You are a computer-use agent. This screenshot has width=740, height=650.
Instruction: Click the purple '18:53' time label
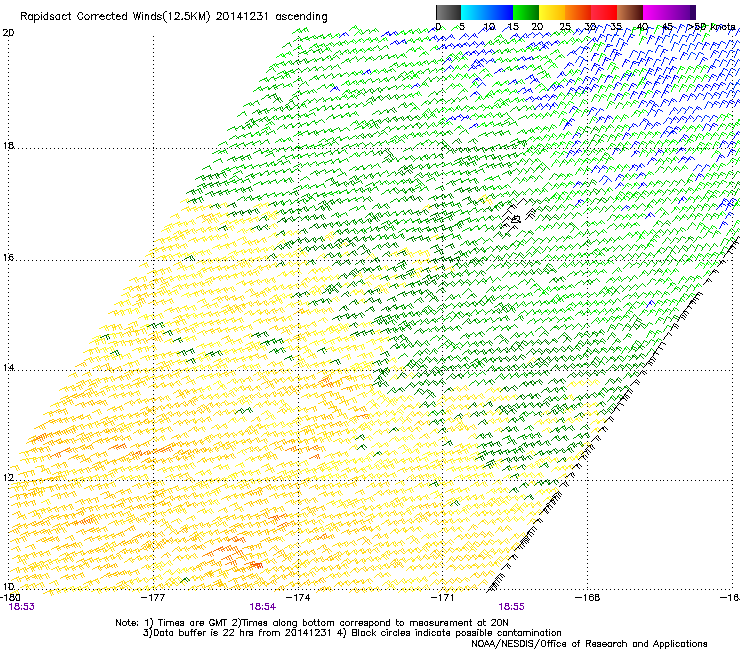pos(22,607)
